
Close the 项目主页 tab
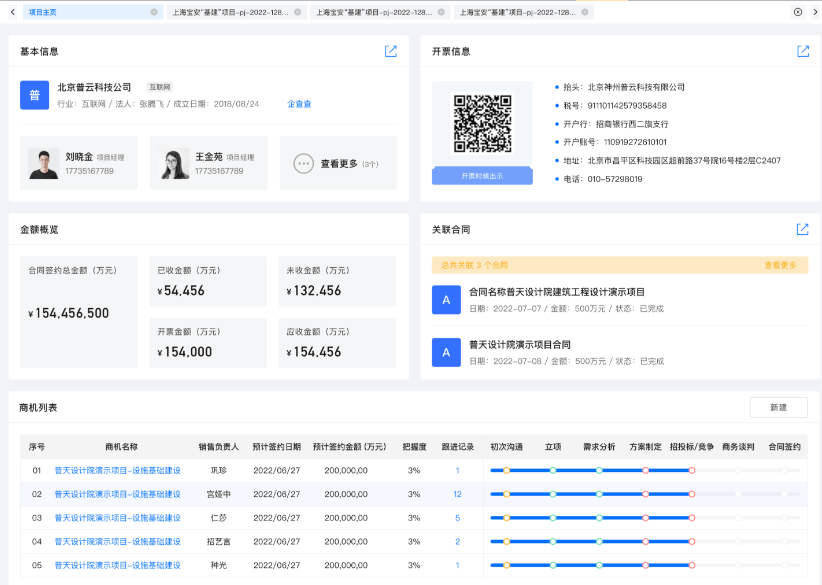tap(154, 12)
